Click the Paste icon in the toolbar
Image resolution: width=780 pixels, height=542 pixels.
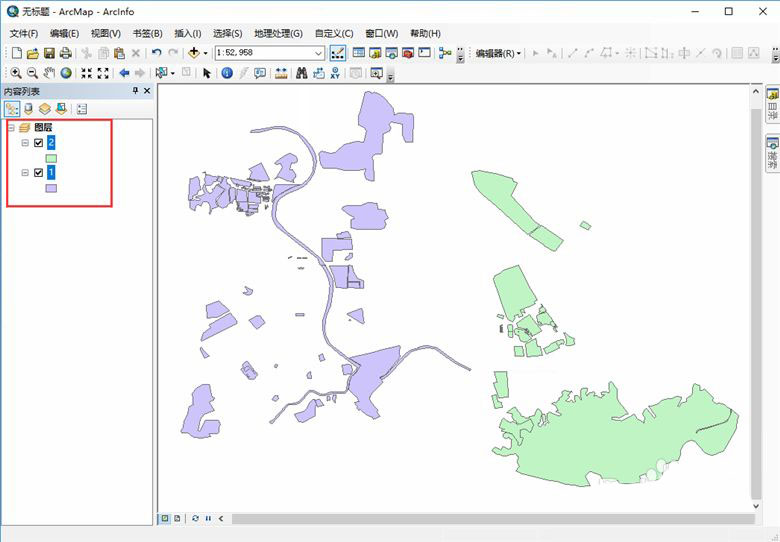(x=119, y=53)
